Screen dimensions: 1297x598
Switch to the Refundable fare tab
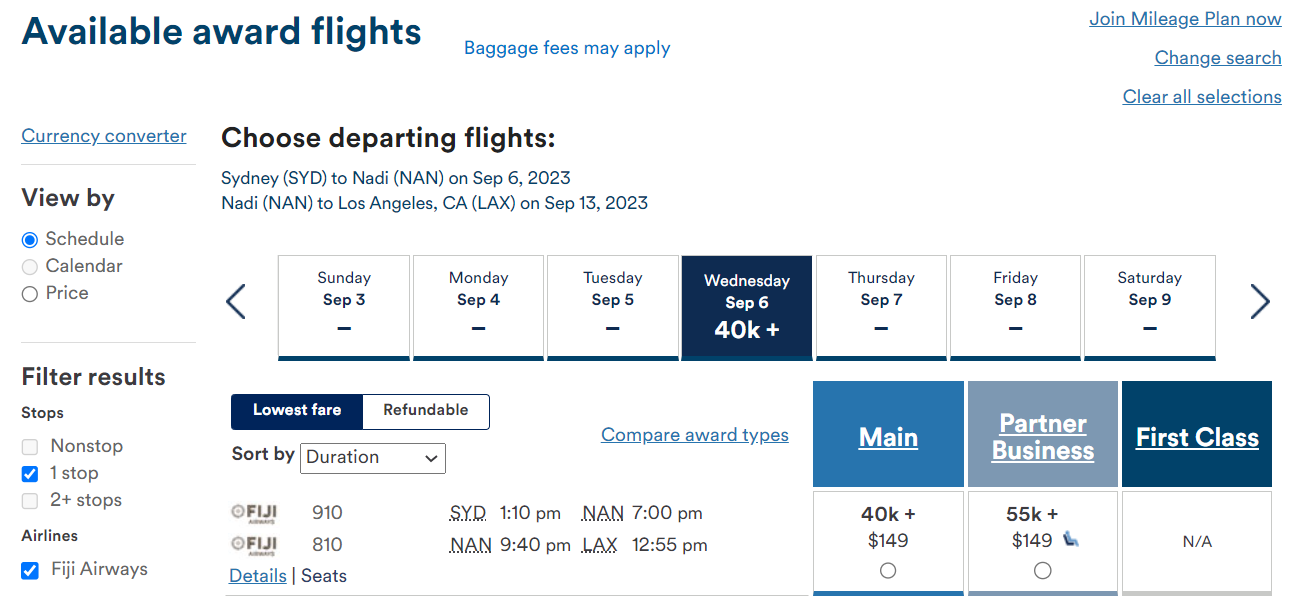pyautogui.click(x=424, y=411)
